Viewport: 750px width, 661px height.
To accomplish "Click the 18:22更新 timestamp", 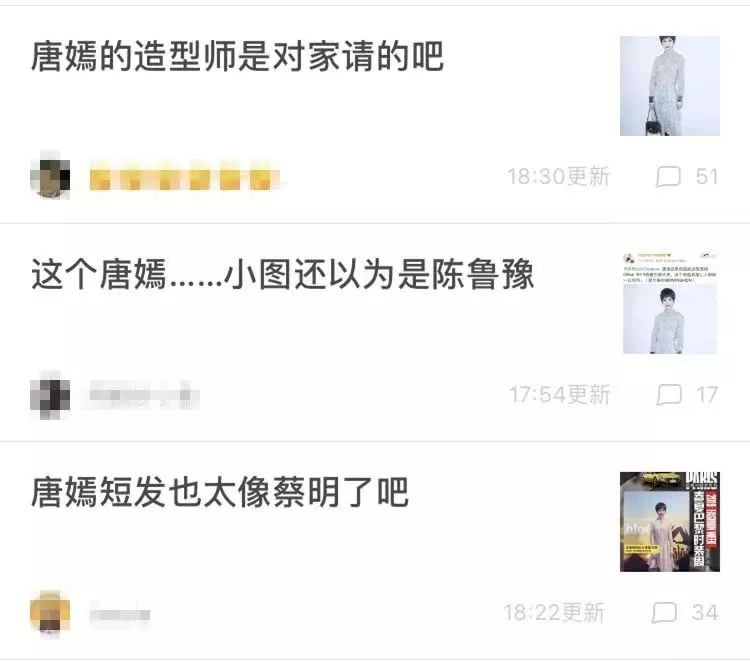I will (x=554, y=613).
